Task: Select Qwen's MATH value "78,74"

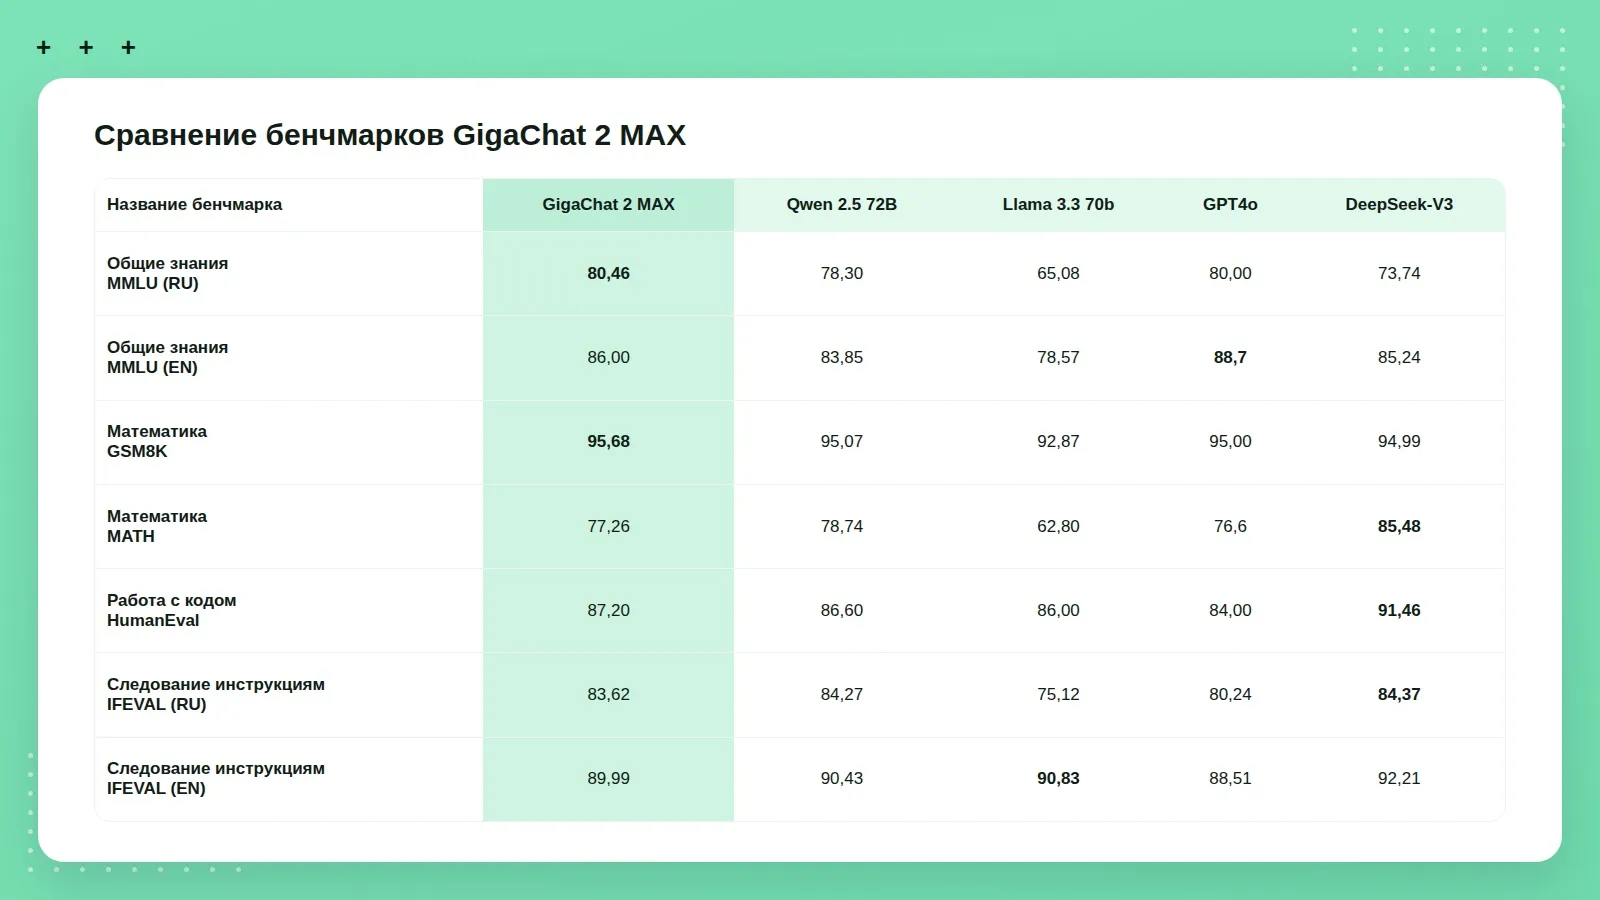Action: [842, 526]
